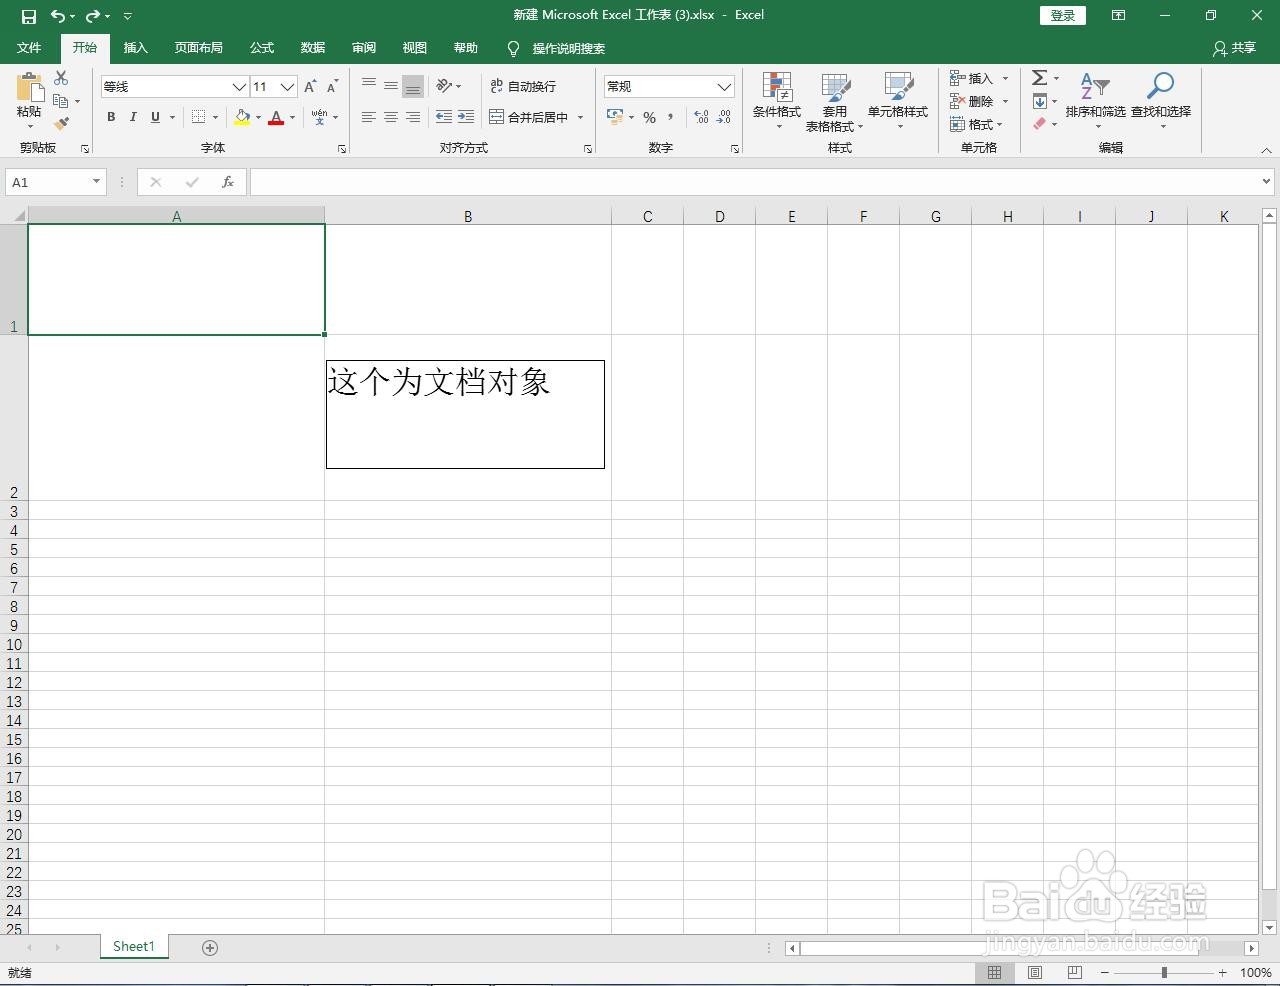Increase font size with the large A icon

[310, 87]
